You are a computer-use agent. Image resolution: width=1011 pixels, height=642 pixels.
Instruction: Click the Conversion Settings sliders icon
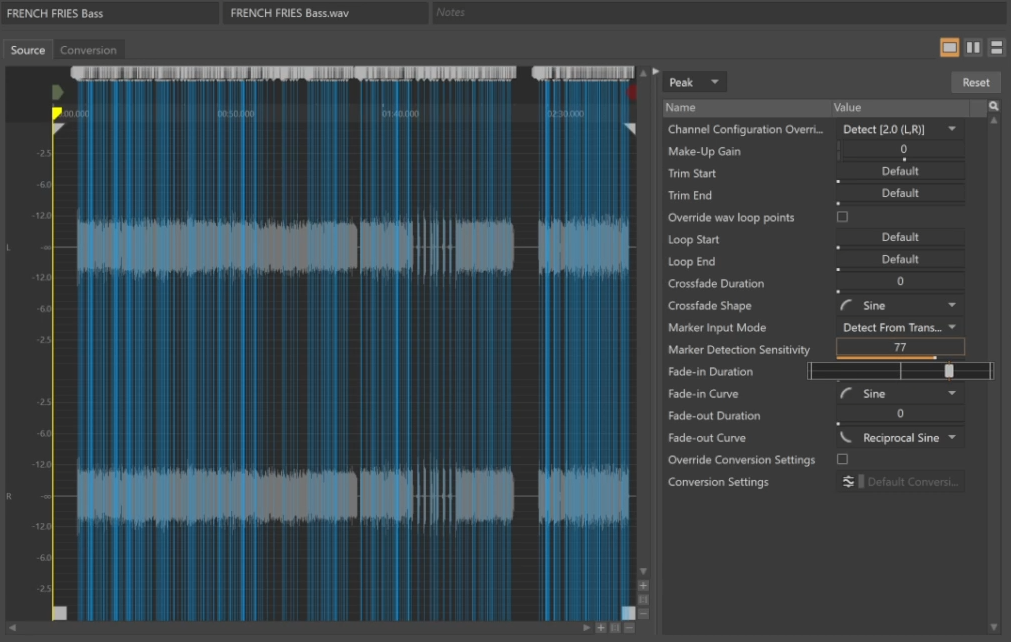click(x=848, y=482)
